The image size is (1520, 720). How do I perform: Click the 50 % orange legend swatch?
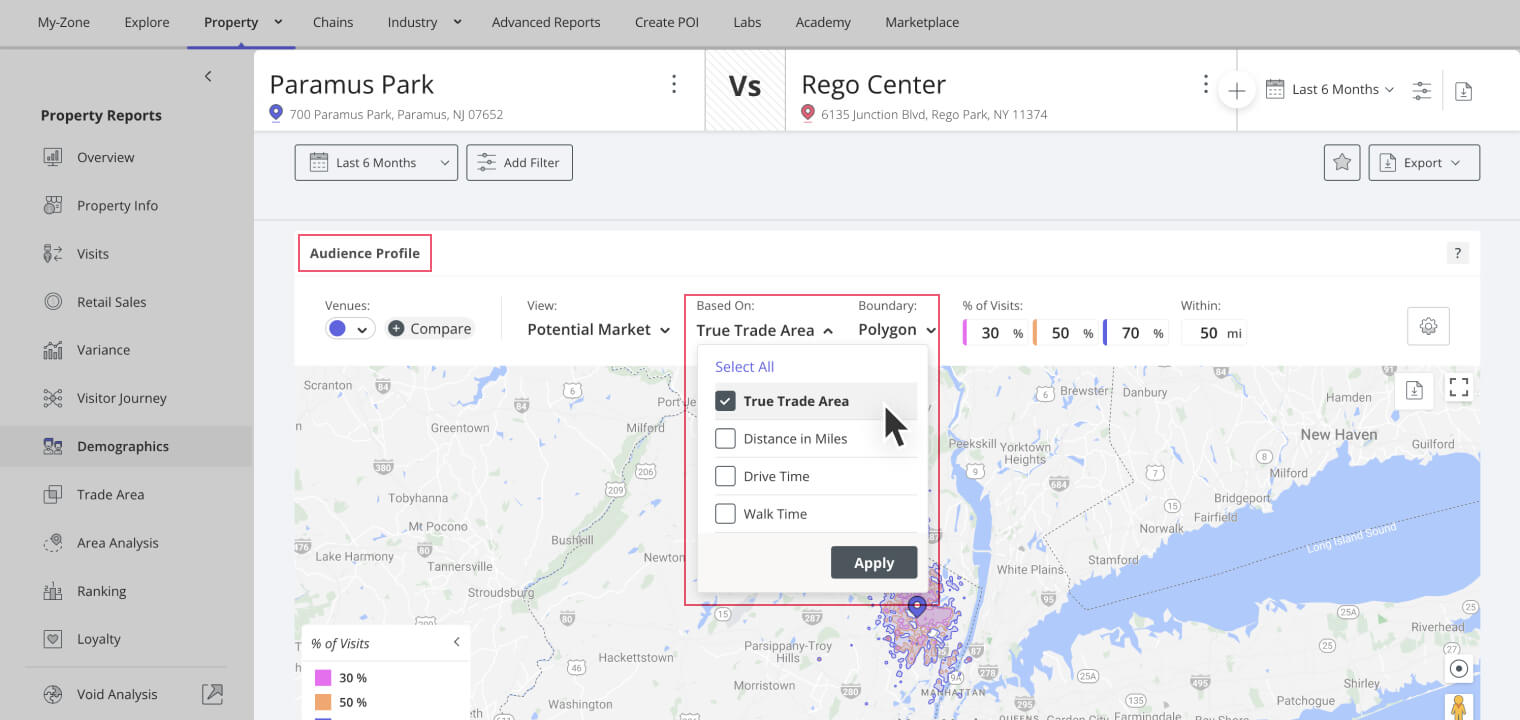(x=322, y=702)
